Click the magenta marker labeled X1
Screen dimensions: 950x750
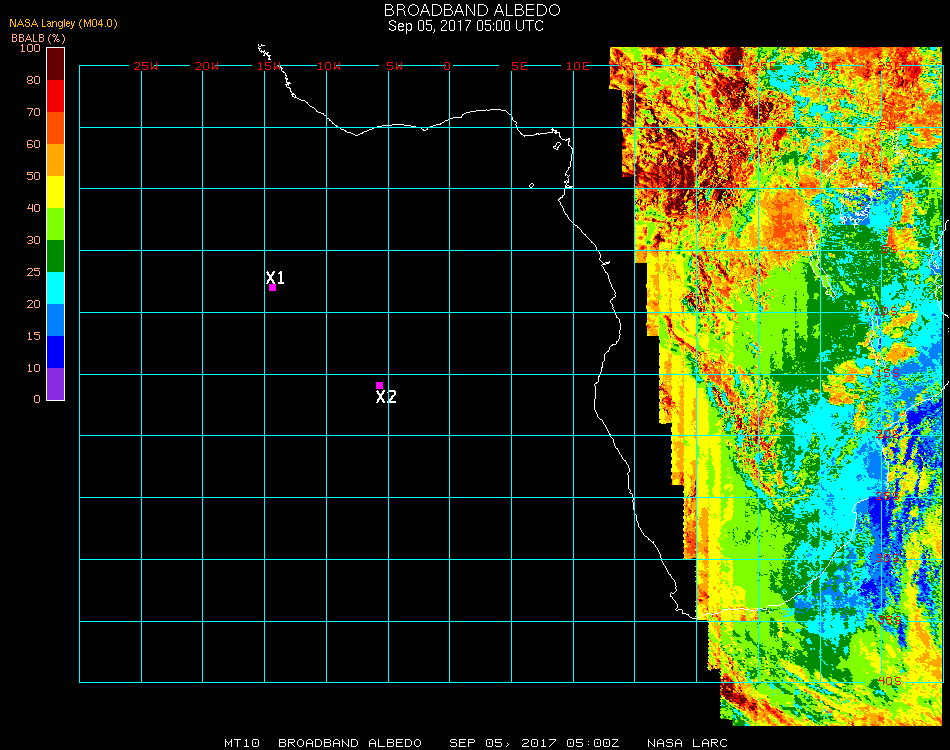(273, 288)
